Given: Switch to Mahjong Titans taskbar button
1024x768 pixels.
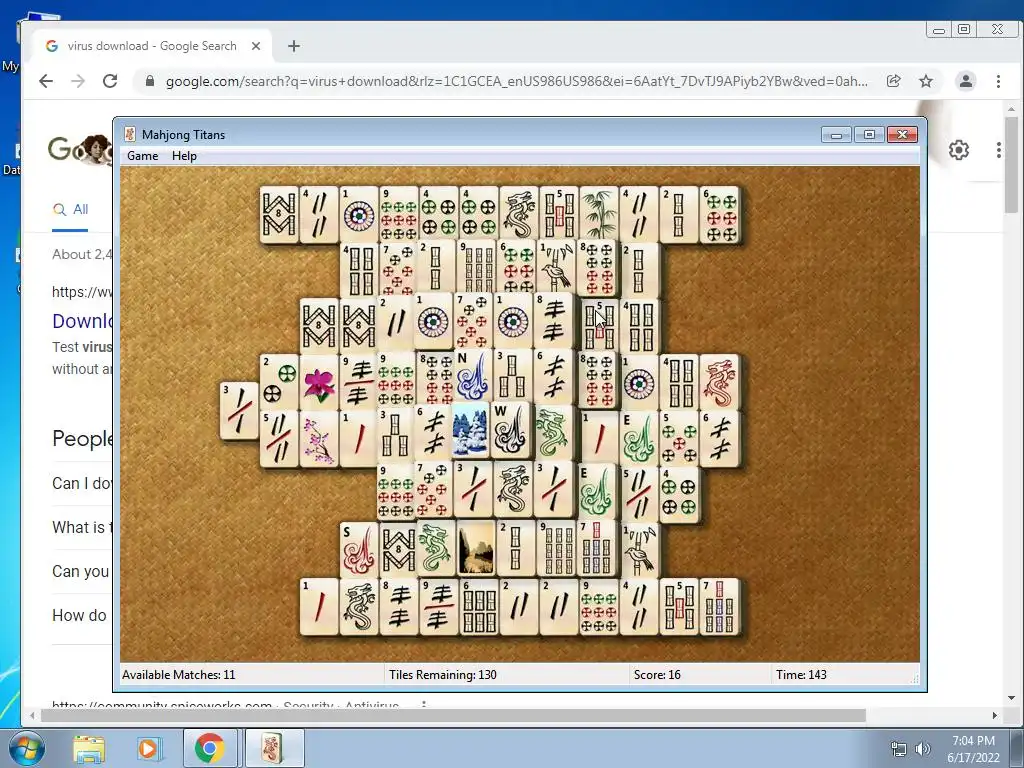Looking at the screenshot, I should (x=274, y=748).
